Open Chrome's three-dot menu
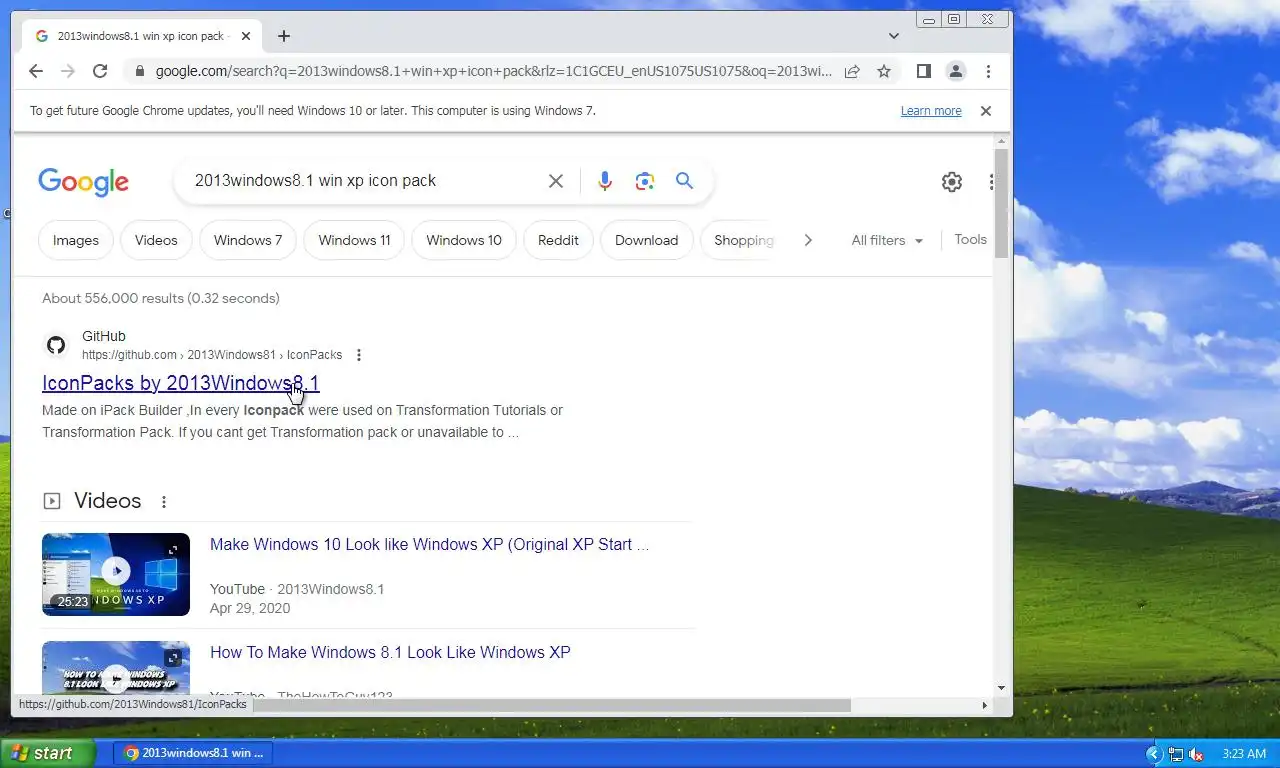Viewport: 1280px width, 768px height. pos(988,71)
